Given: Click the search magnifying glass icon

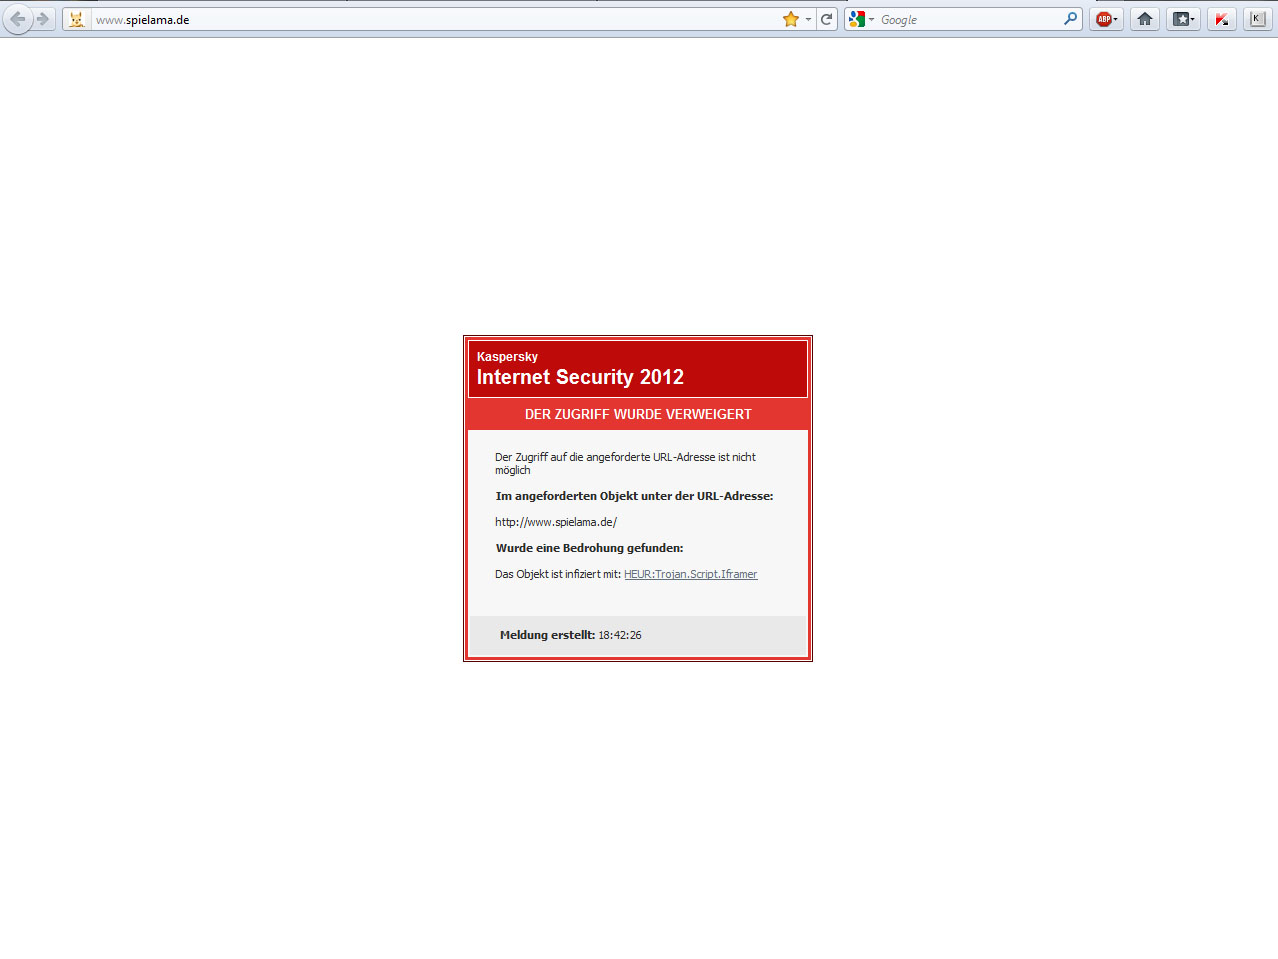Looking at the screenshot, I should tap(1070, 19).
